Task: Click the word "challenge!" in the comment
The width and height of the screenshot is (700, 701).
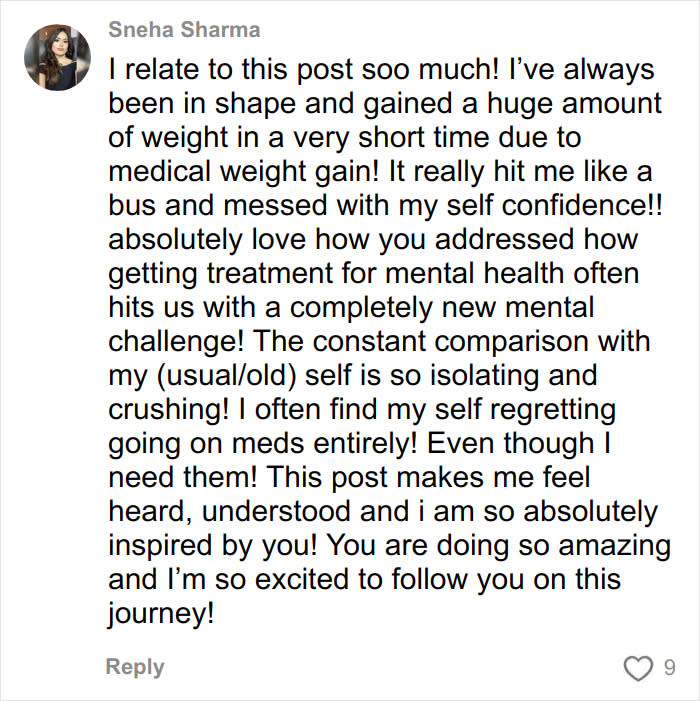Action: [173, 342]
